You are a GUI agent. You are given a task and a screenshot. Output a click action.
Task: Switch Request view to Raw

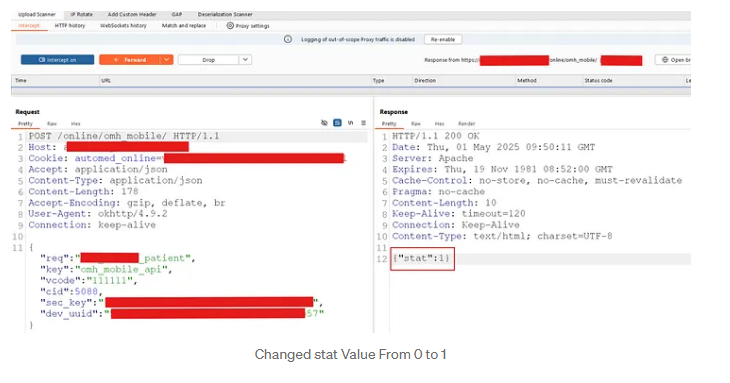tap(52, 124)
